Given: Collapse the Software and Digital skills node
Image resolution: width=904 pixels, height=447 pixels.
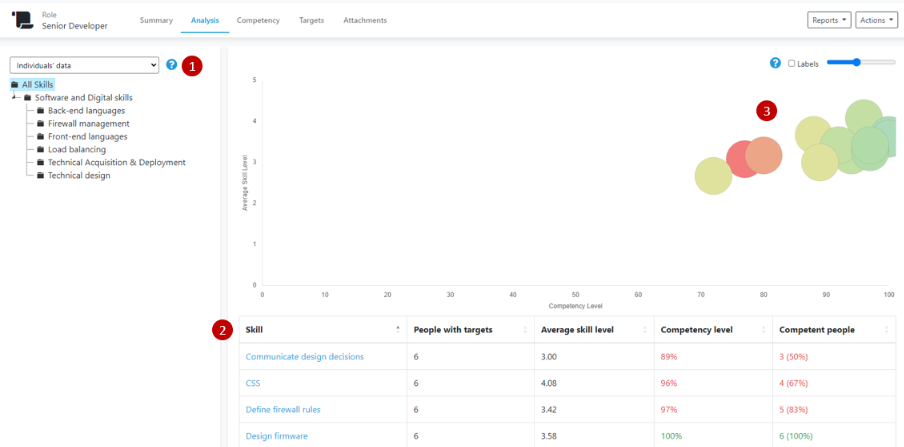Looking at the screenshot, I should (x=15, y=98).
